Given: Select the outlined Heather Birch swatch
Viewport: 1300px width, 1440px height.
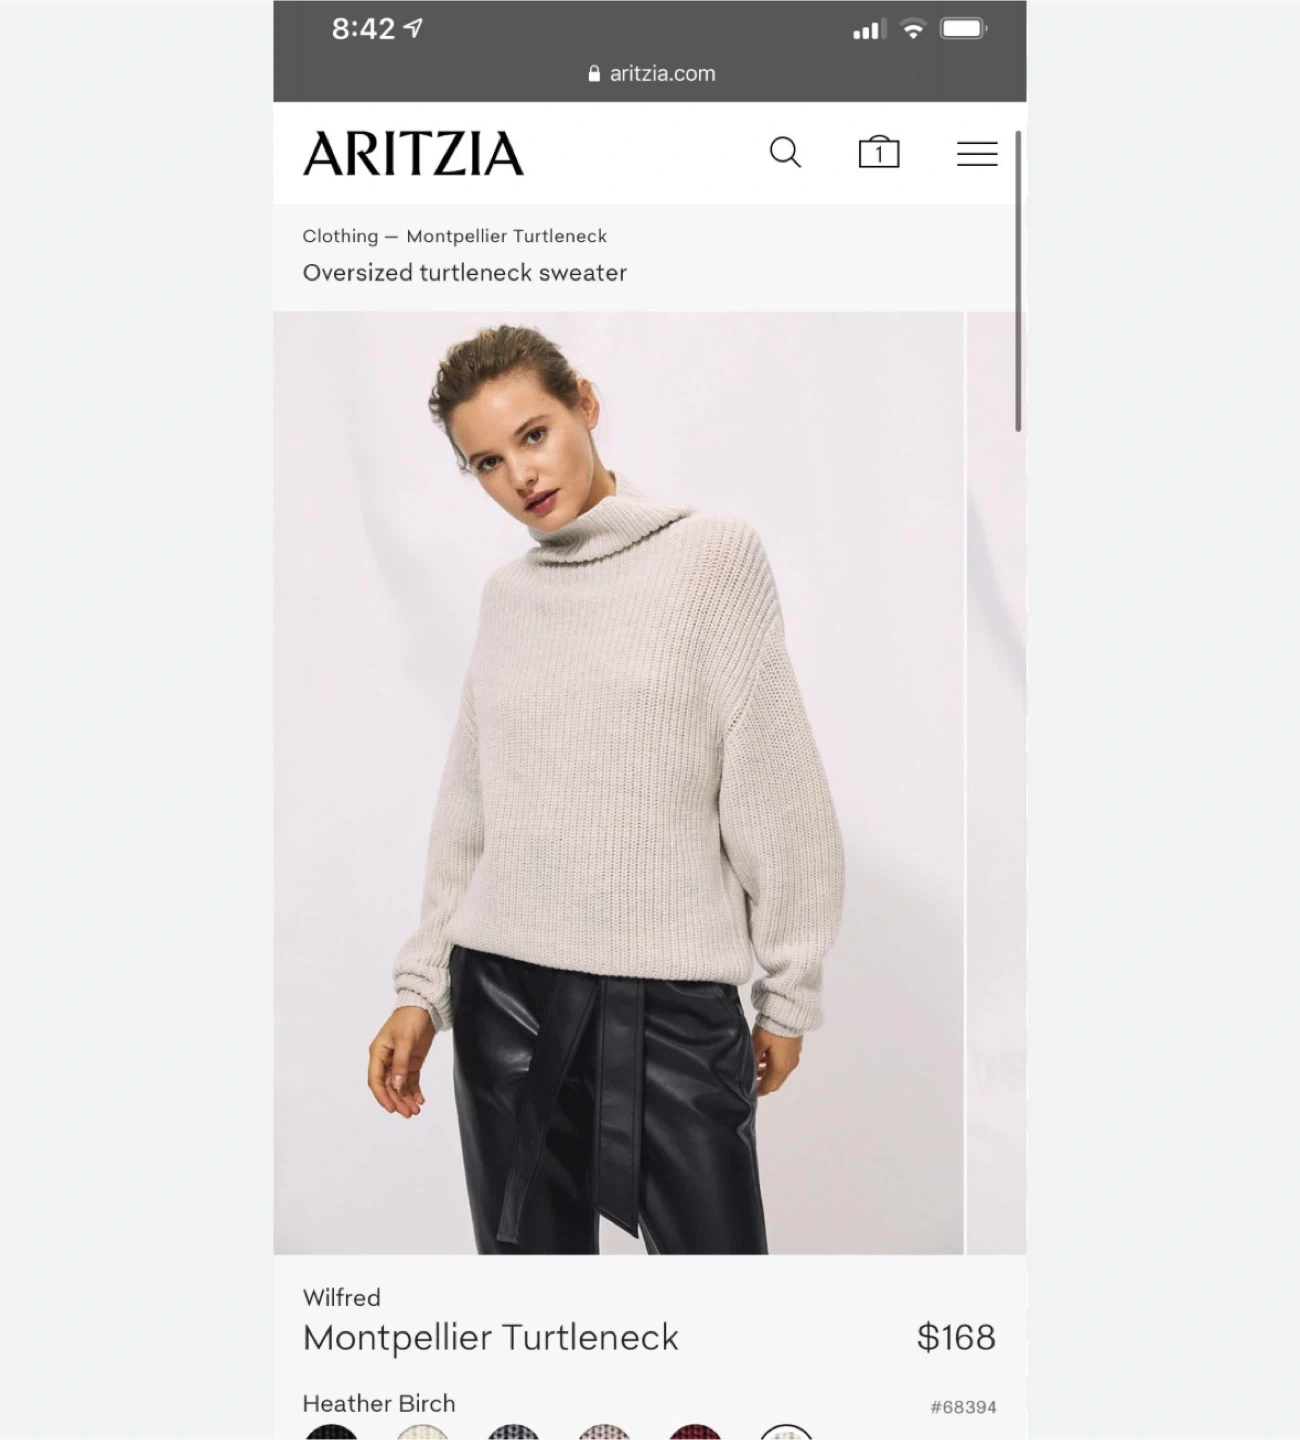Looking at the screenshot, I should 786,1431.
